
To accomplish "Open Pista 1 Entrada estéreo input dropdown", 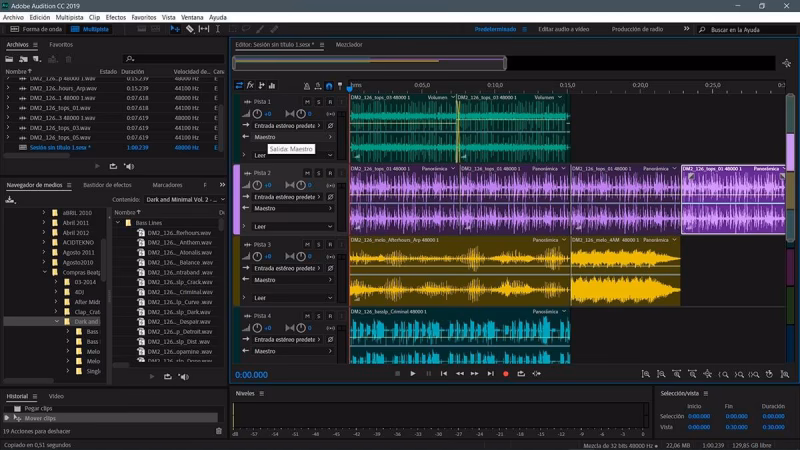I will point(288,126).
